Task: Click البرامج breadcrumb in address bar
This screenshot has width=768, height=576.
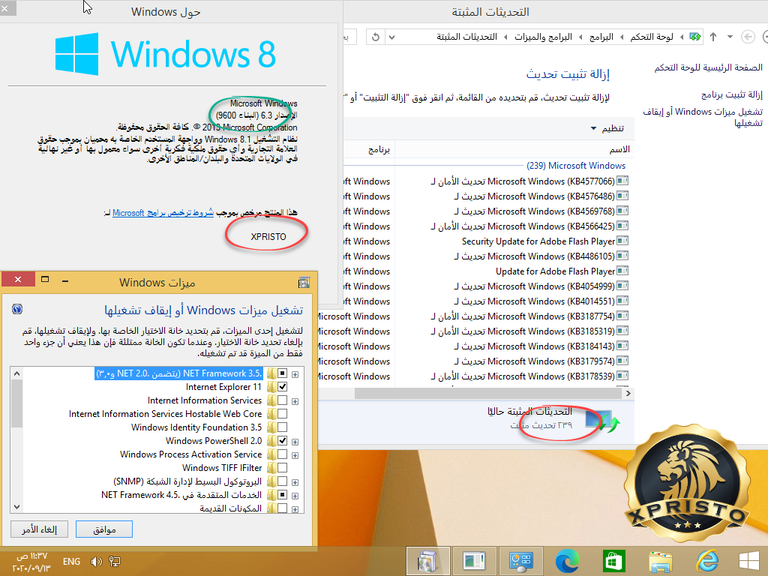Action: click(x=601, y=37)
